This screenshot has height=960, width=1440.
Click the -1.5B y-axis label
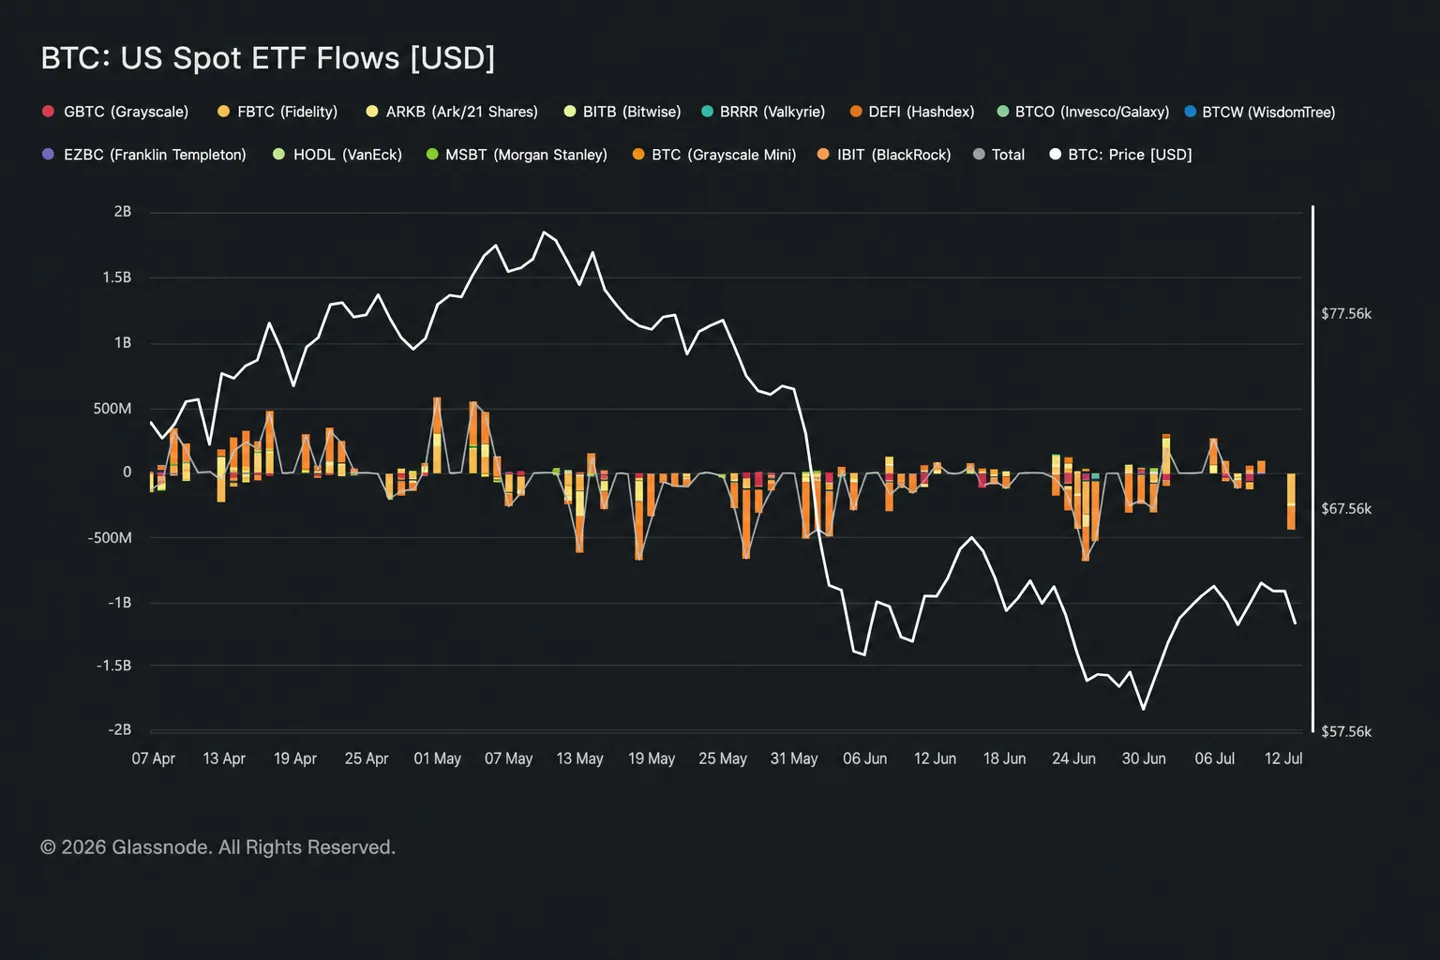point(114,666)
